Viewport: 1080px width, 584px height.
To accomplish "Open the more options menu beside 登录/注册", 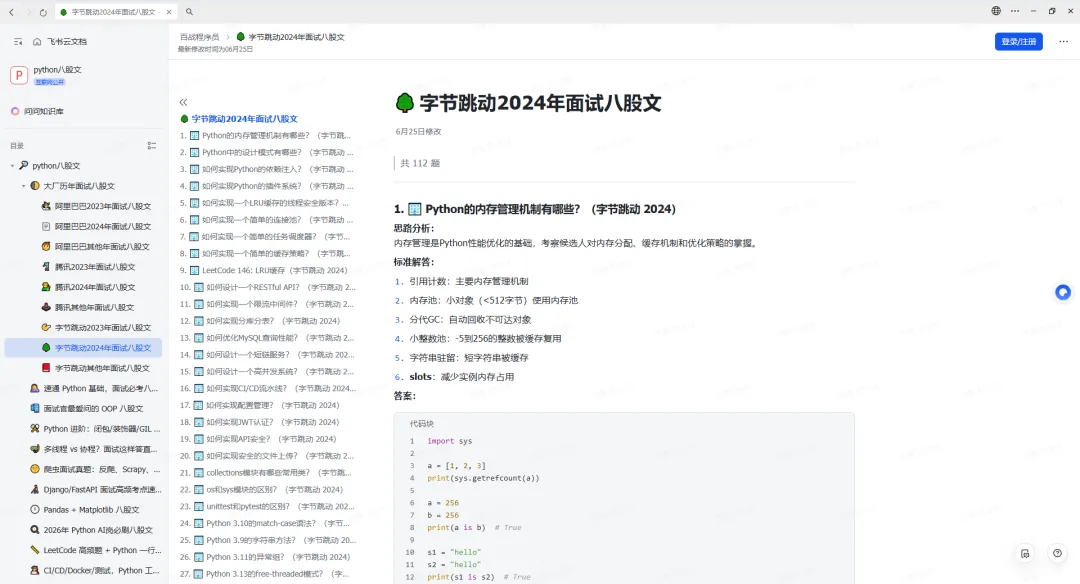I will tap(1063, 41).
